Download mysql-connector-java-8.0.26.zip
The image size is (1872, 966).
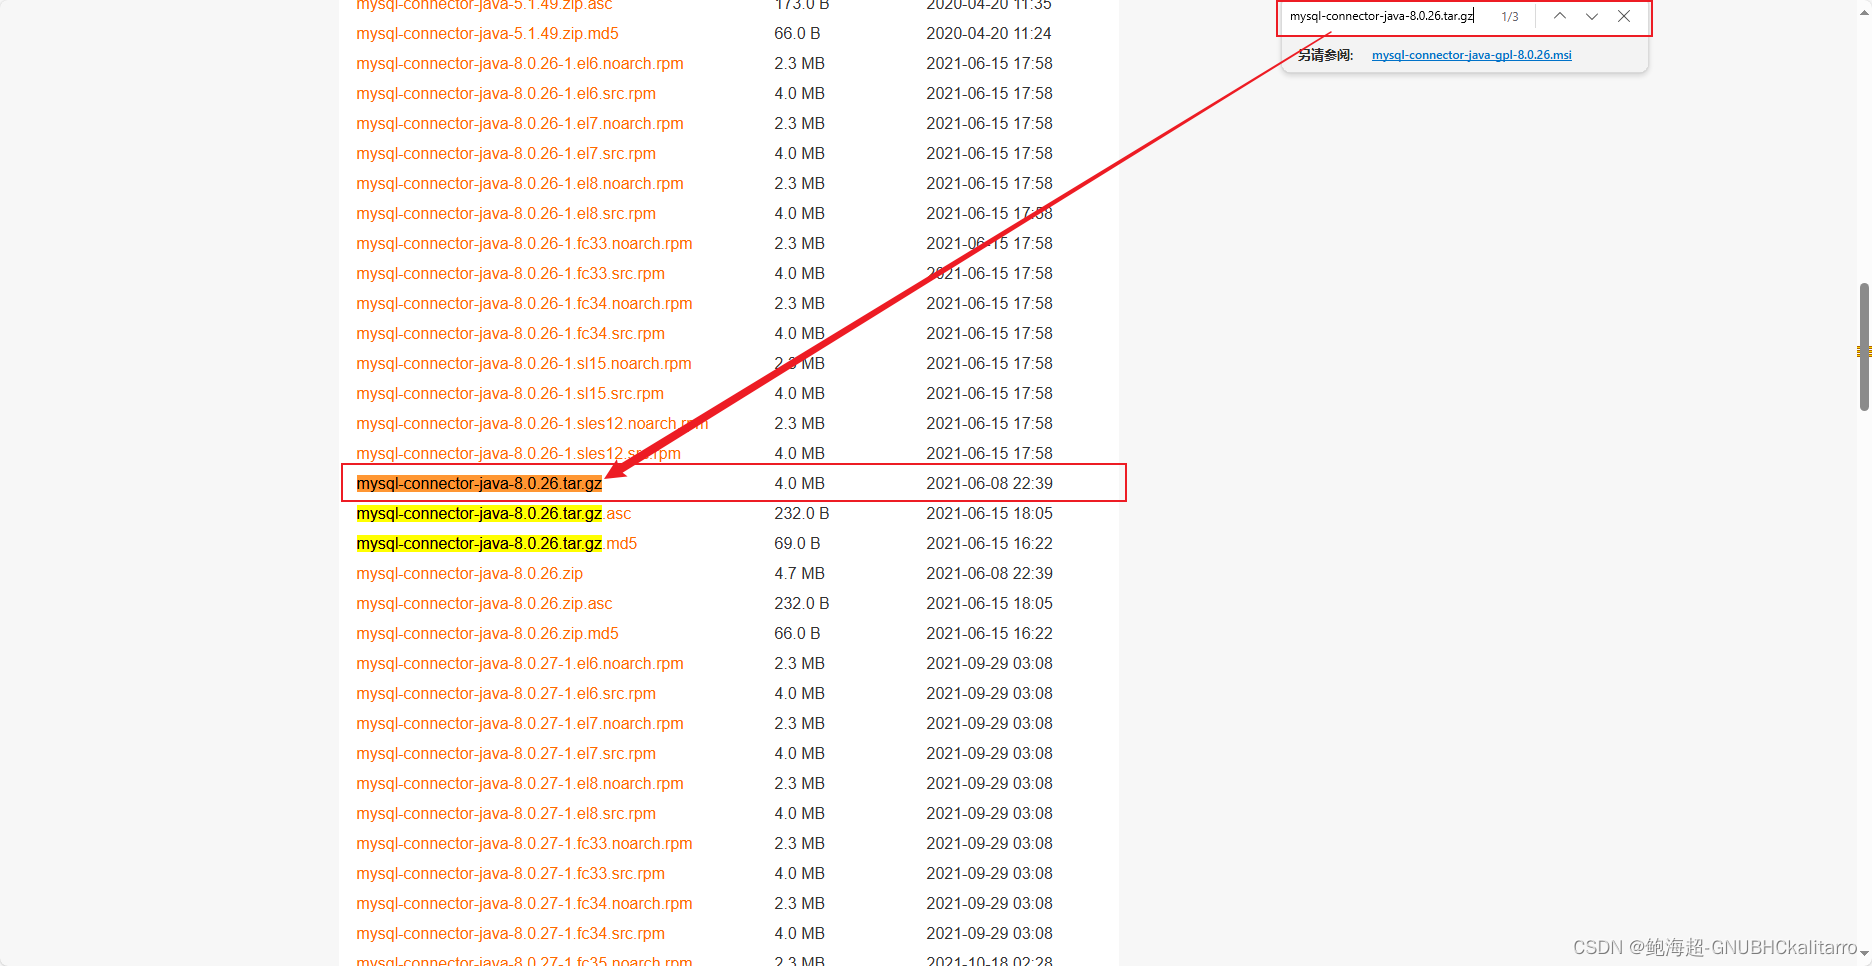tap(469, 574)
